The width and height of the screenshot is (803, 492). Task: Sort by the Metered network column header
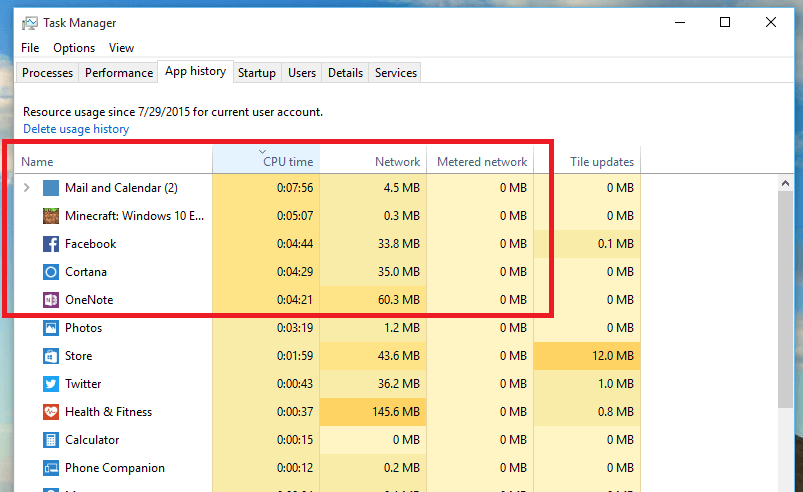pos(480,160)
